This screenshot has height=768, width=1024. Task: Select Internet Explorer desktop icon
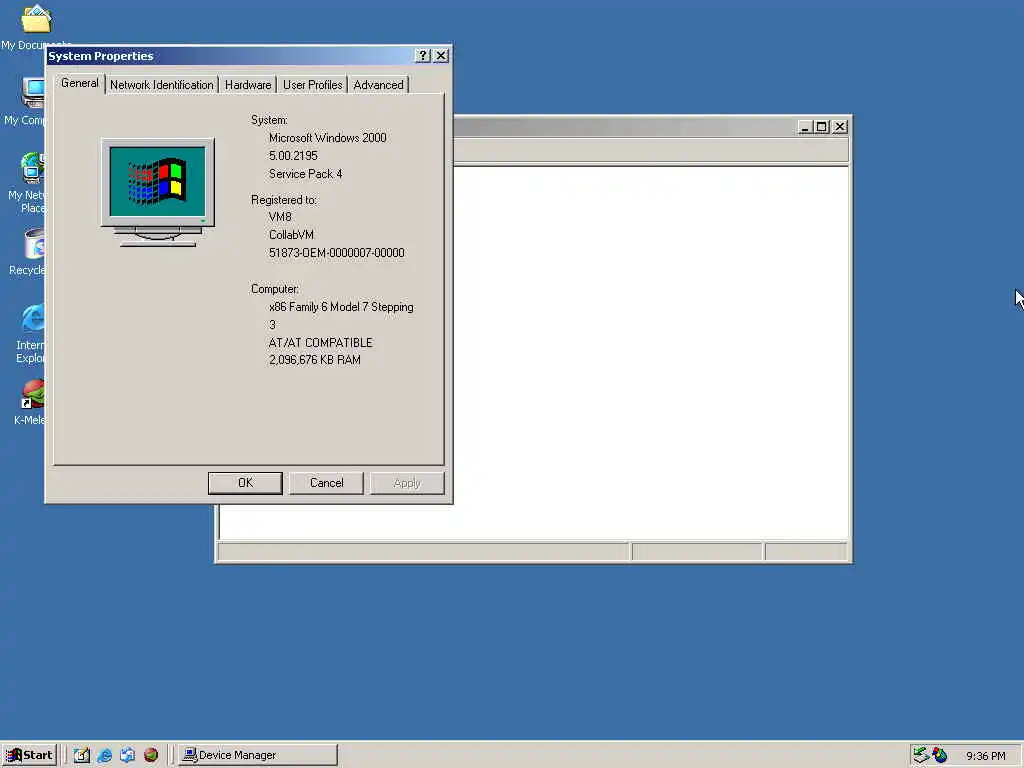pos(31,333)
